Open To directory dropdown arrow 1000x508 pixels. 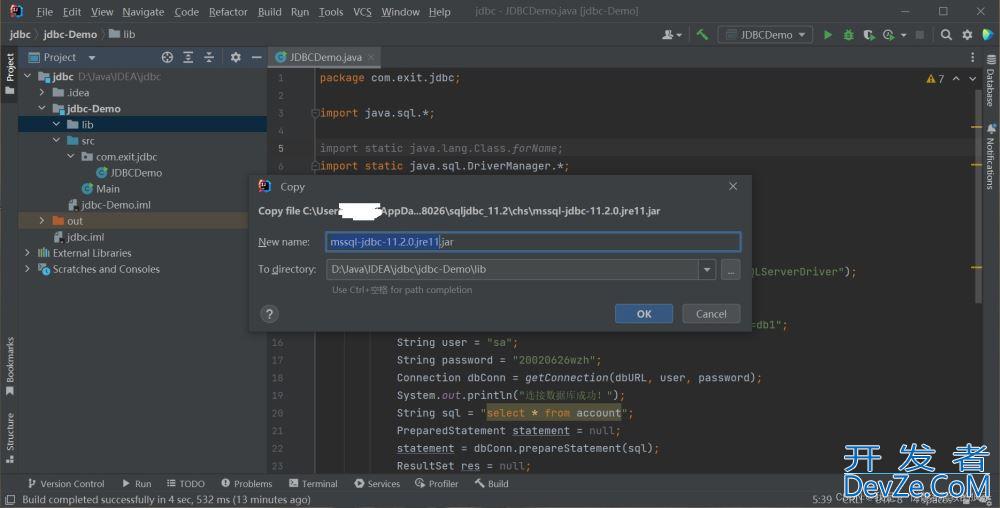point(707,270)
